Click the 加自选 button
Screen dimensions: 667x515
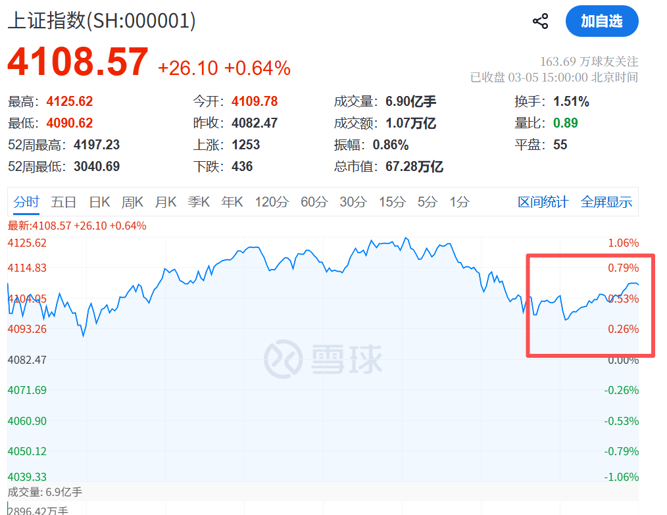[602, 21]
